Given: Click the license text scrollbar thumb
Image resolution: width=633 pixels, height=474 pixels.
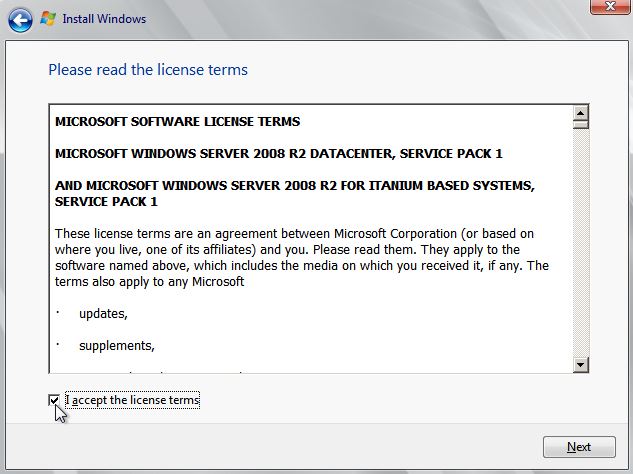Looking at the screenshot, I should [x=581, y=125].
